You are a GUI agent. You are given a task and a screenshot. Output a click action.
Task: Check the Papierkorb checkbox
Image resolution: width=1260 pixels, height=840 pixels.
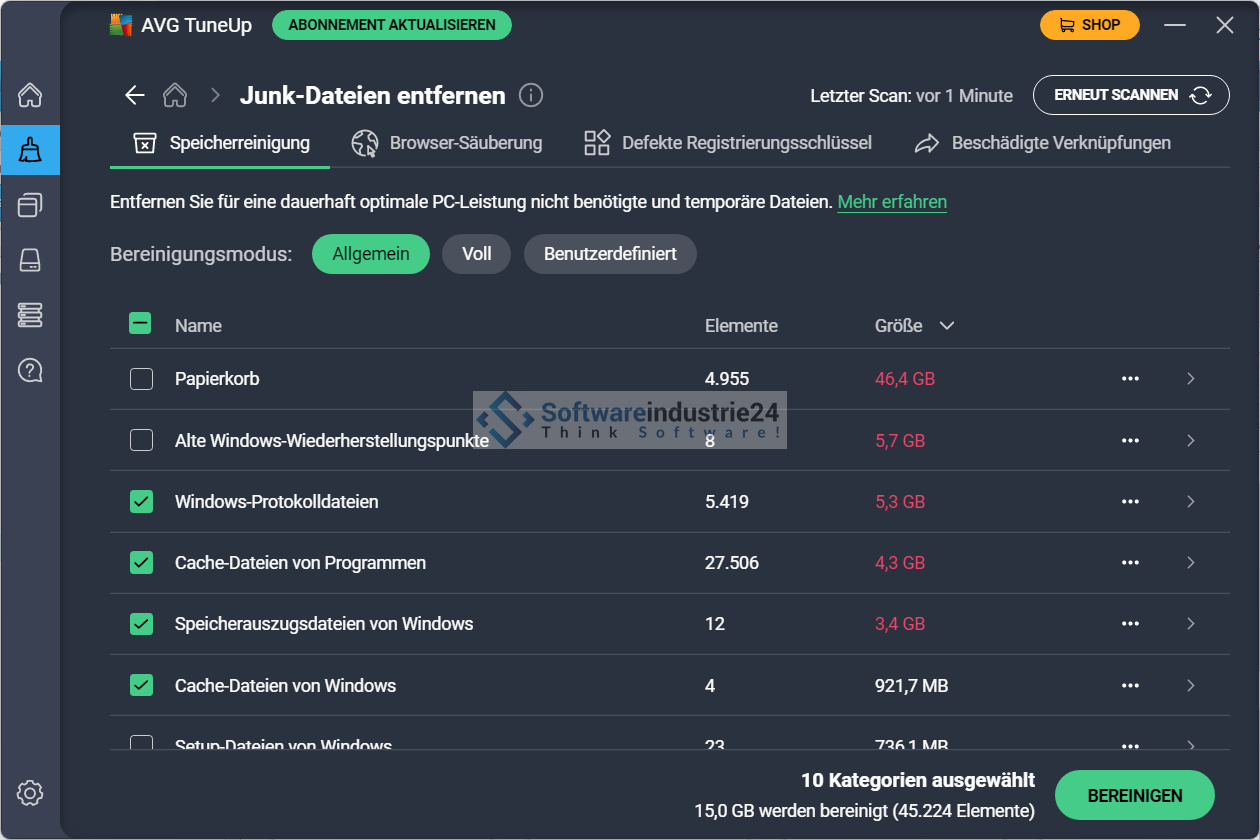pos(142,379)
